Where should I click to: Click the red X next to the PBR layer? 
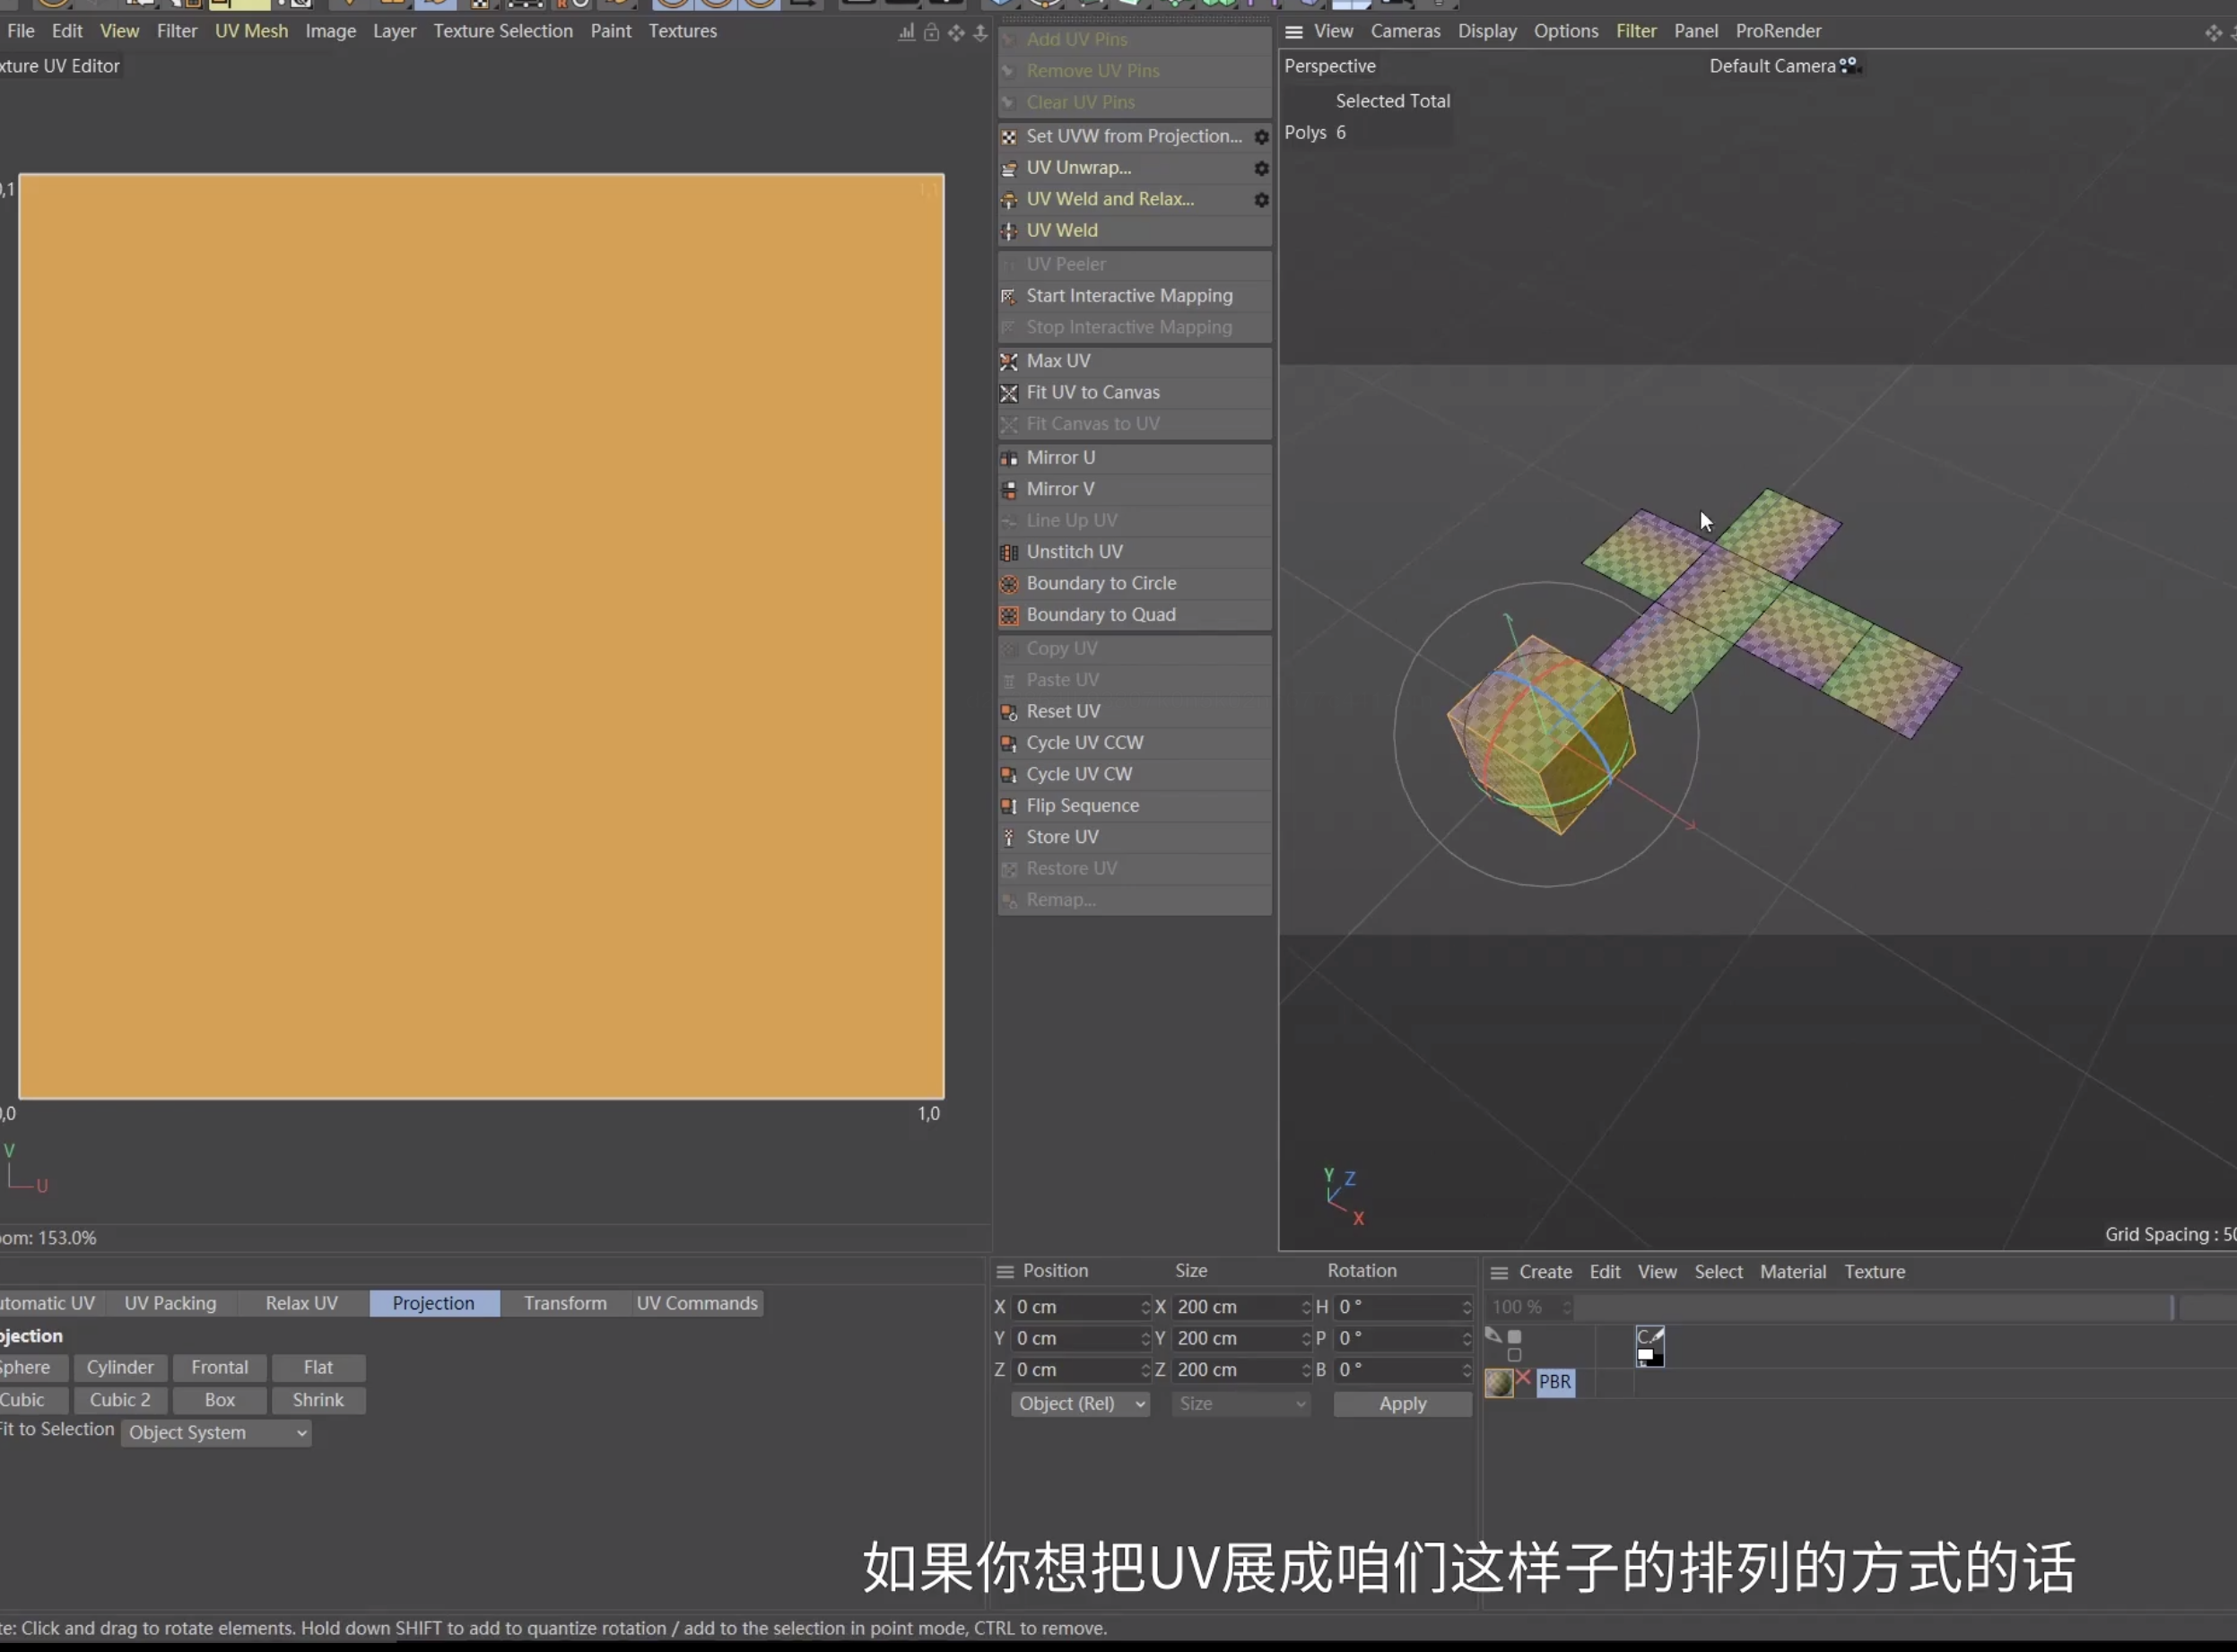click(1523, 1378)
